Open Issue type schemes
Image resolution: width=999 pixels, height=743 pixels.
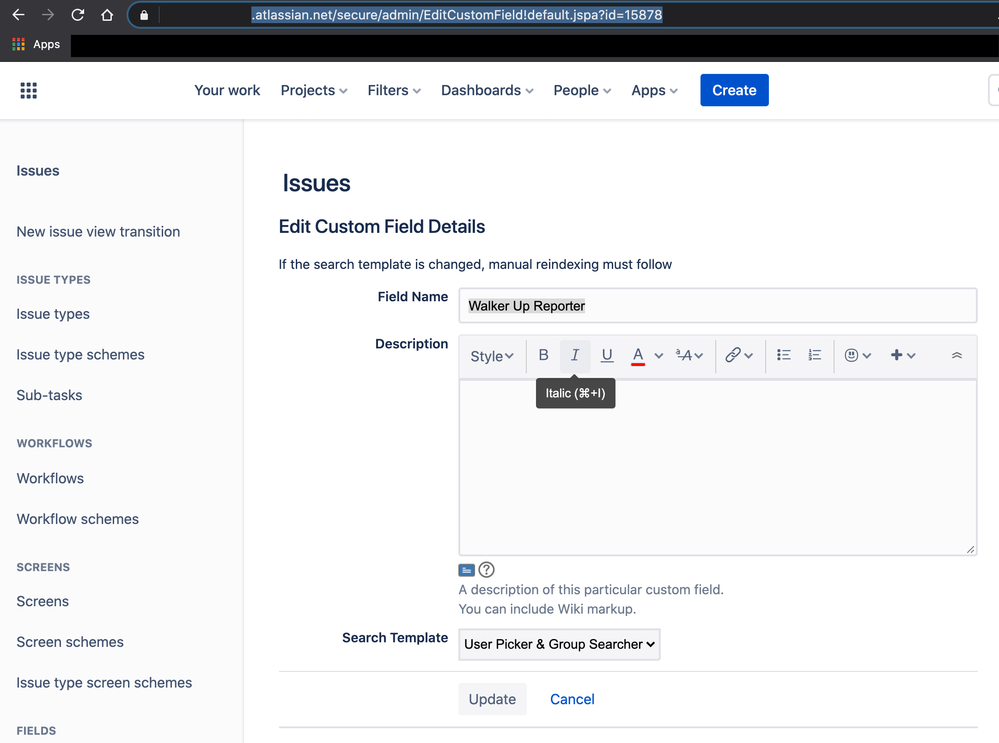(x=80, y=354)
